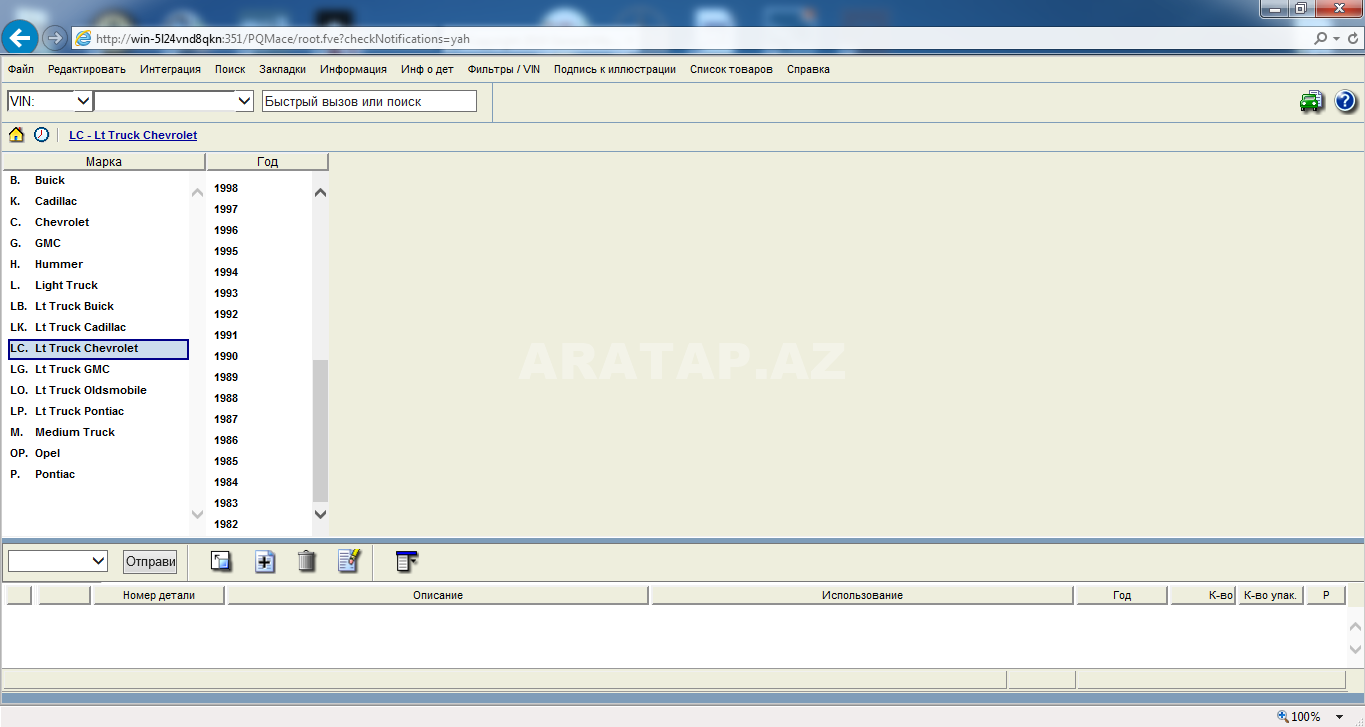
Task: Click the Использование column header
Action: [862, 595]
